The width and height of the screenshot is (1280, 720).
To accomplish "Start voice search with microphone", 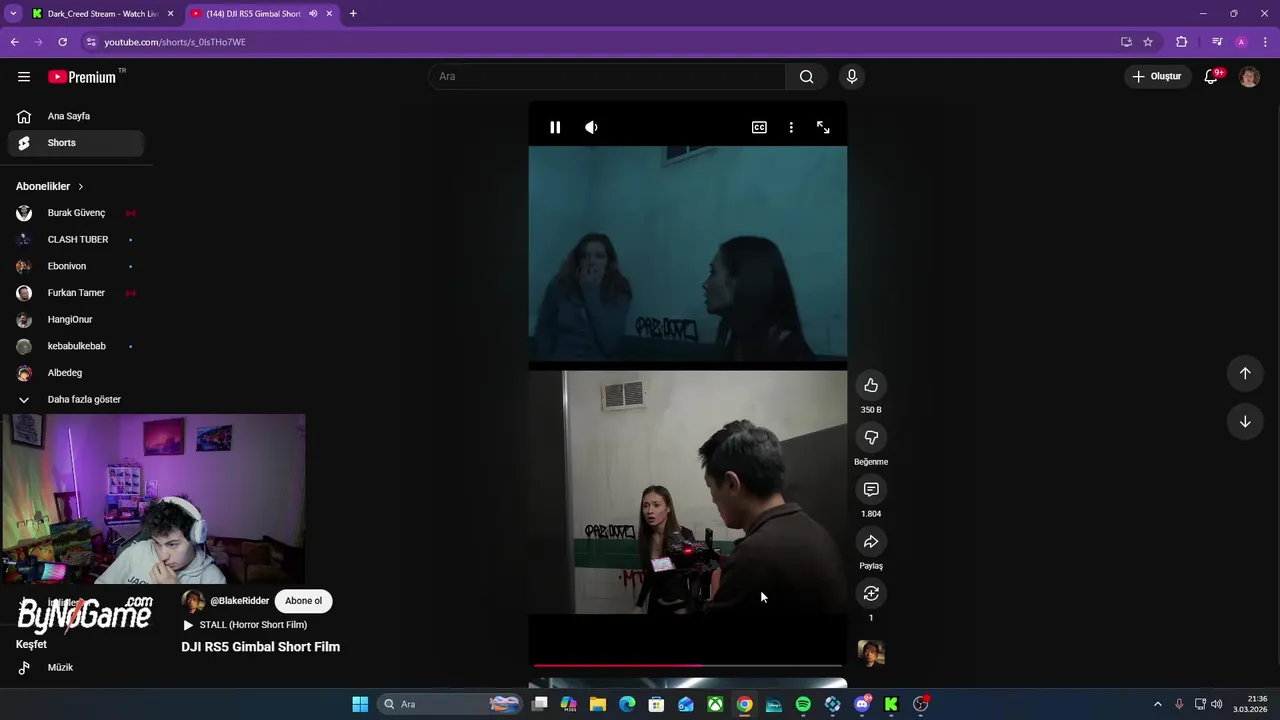I will tap(852, 77).
